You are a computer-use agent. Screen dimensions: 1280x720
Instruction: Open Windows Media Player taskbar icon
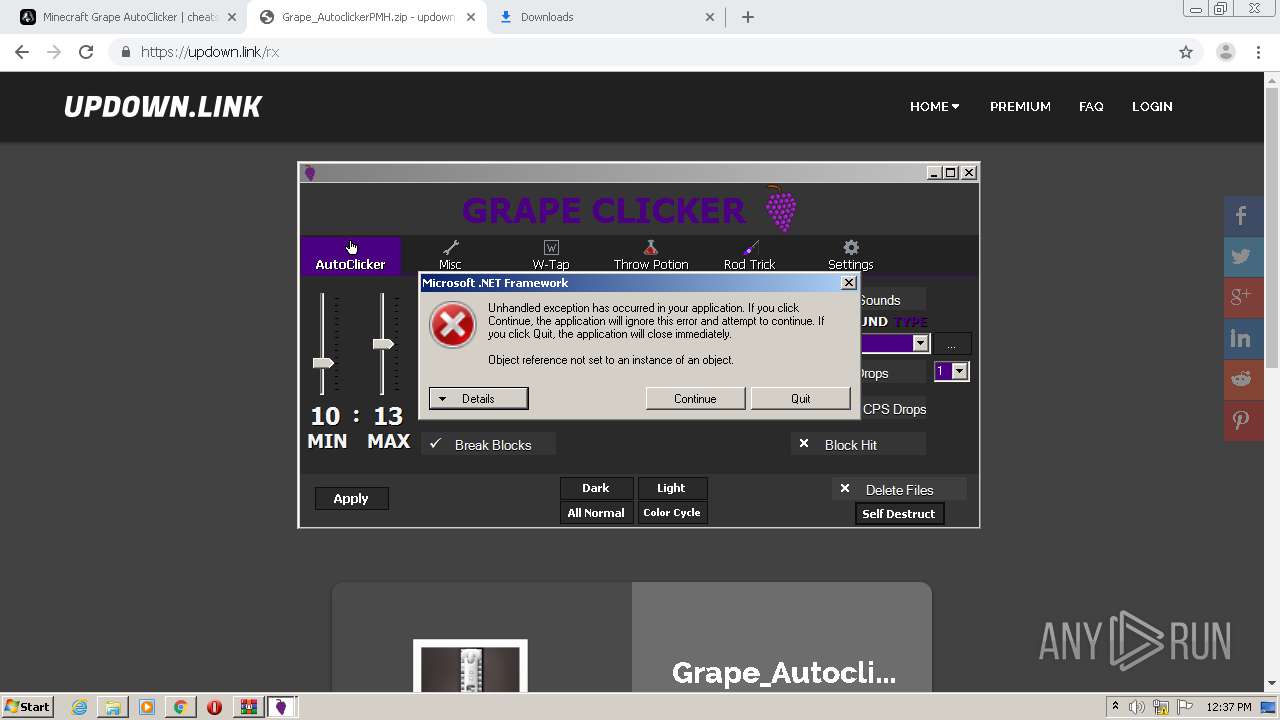[147, 707]
